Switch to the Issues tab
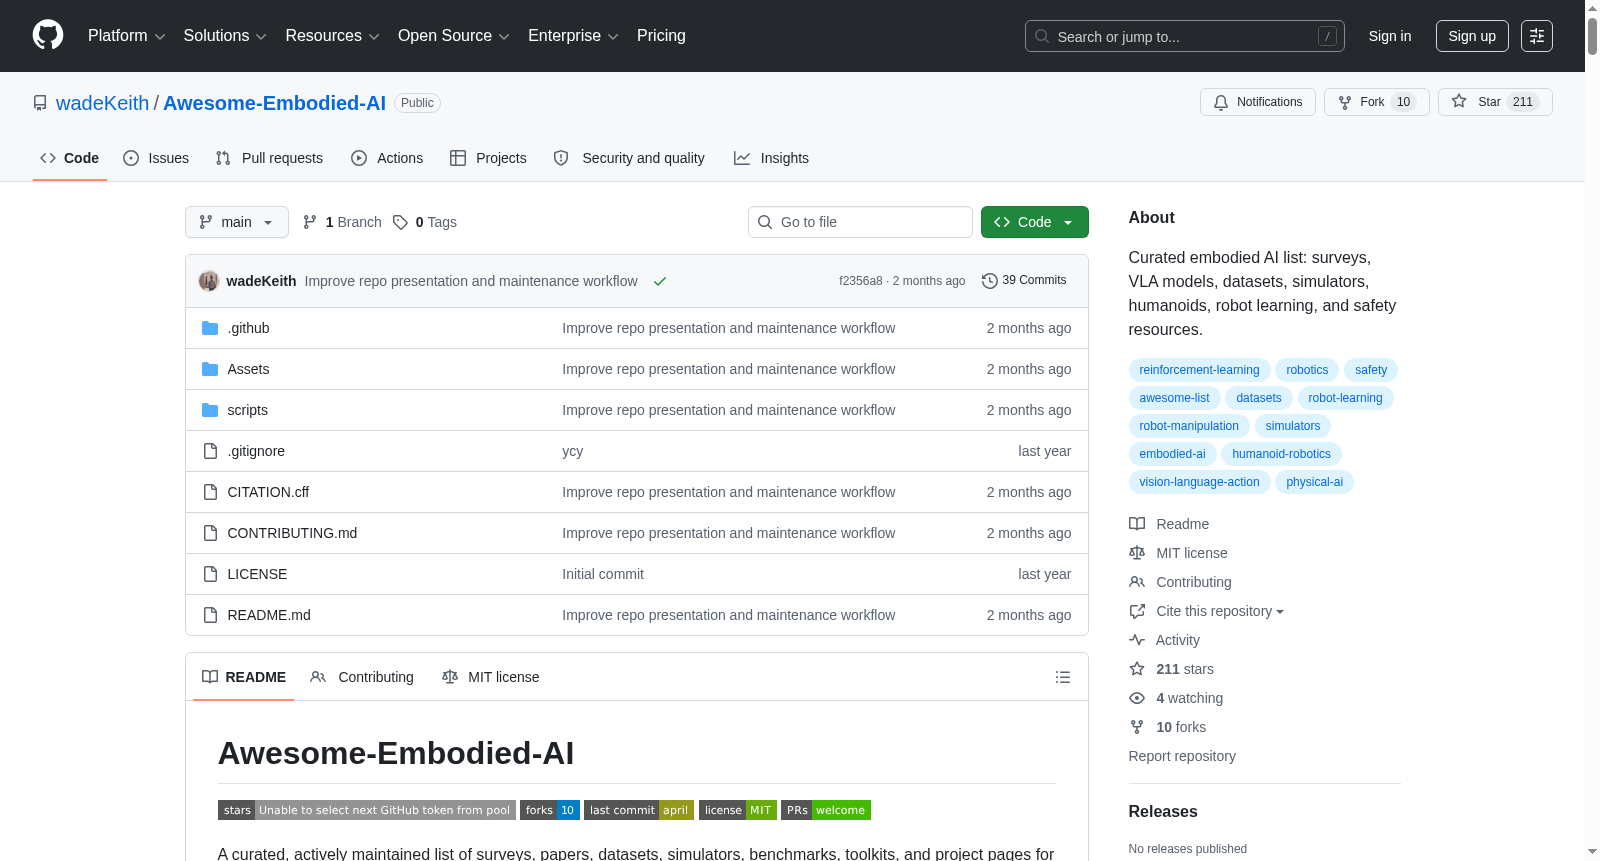Viewport: 1600px width, 861px height. (156, 158)
